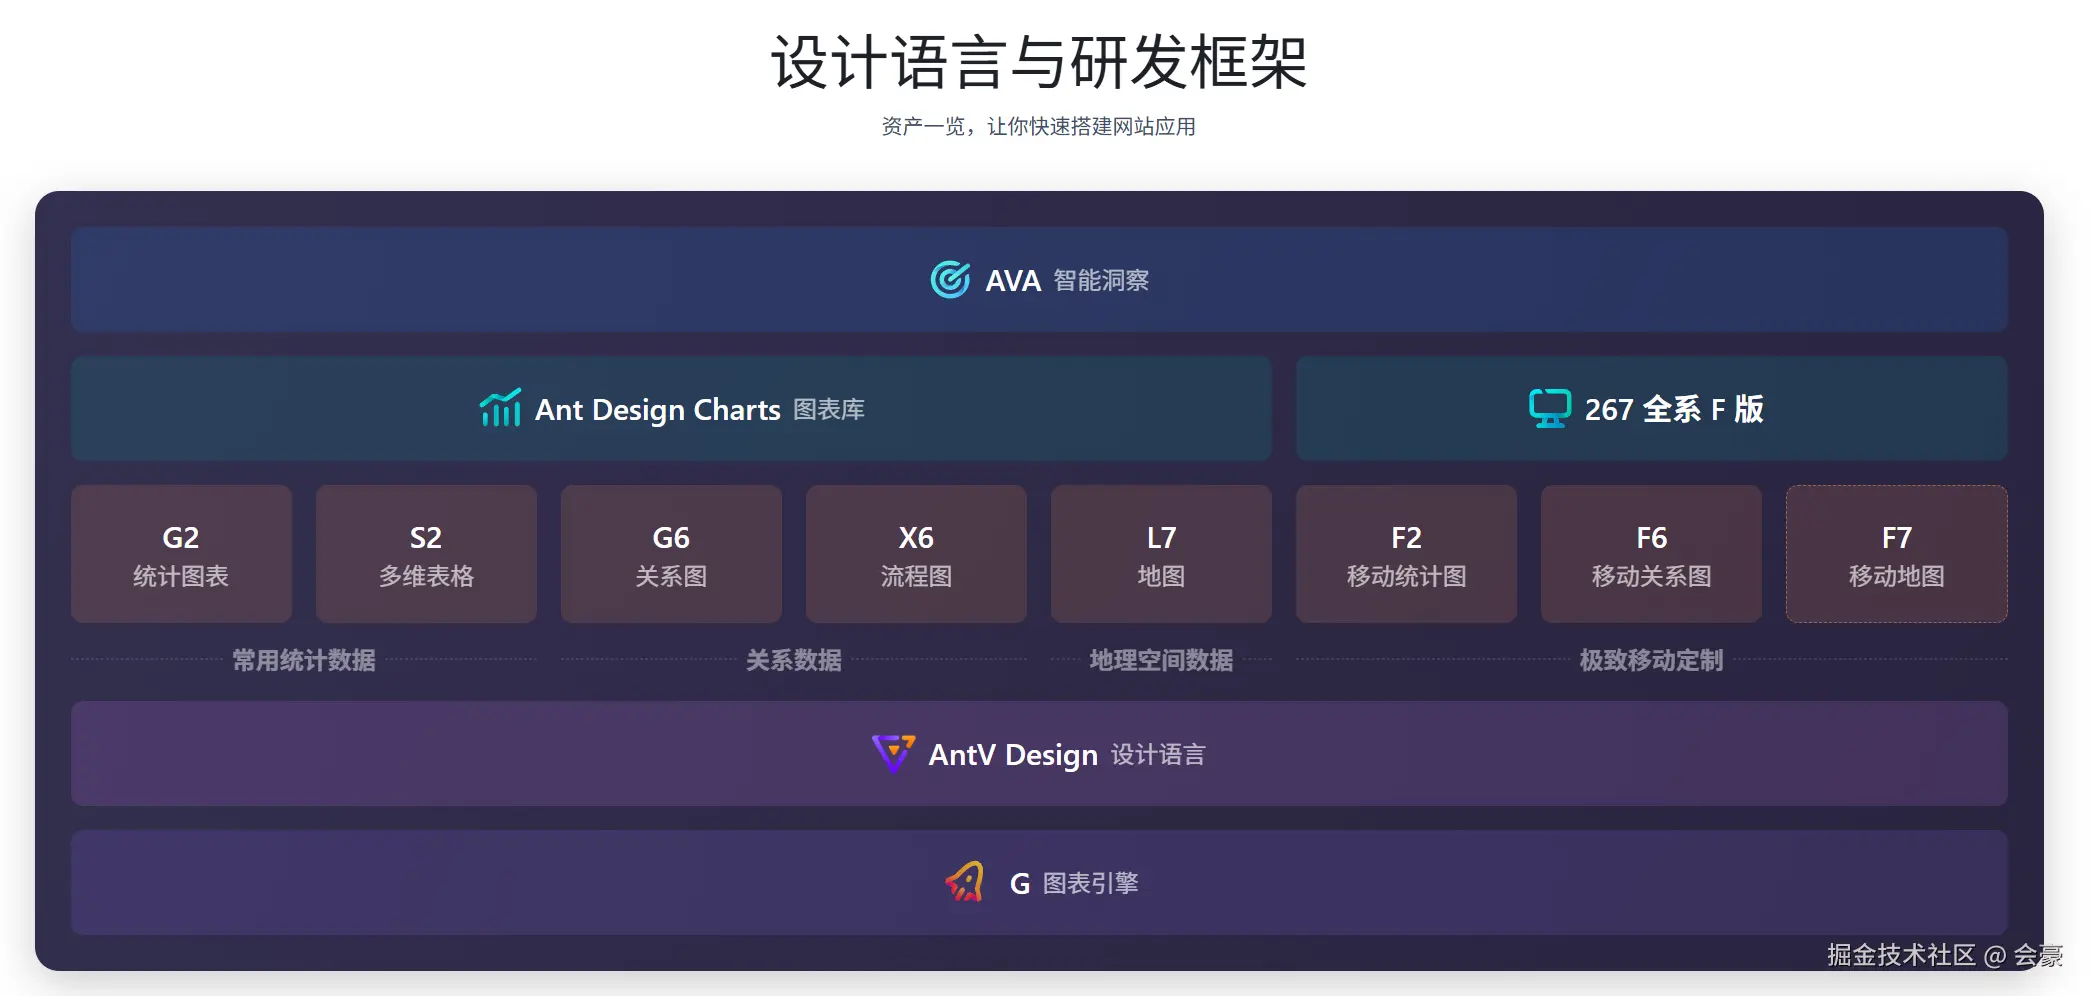This screenshot has height=996, width=2090.
Task: Click the G rocket engine icon
Action: click(x=966, y=882)
